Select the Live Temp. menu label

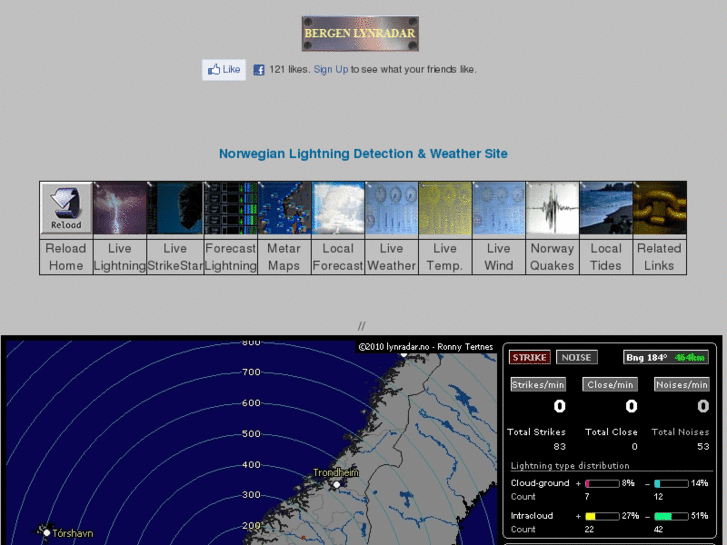[445, 257]
